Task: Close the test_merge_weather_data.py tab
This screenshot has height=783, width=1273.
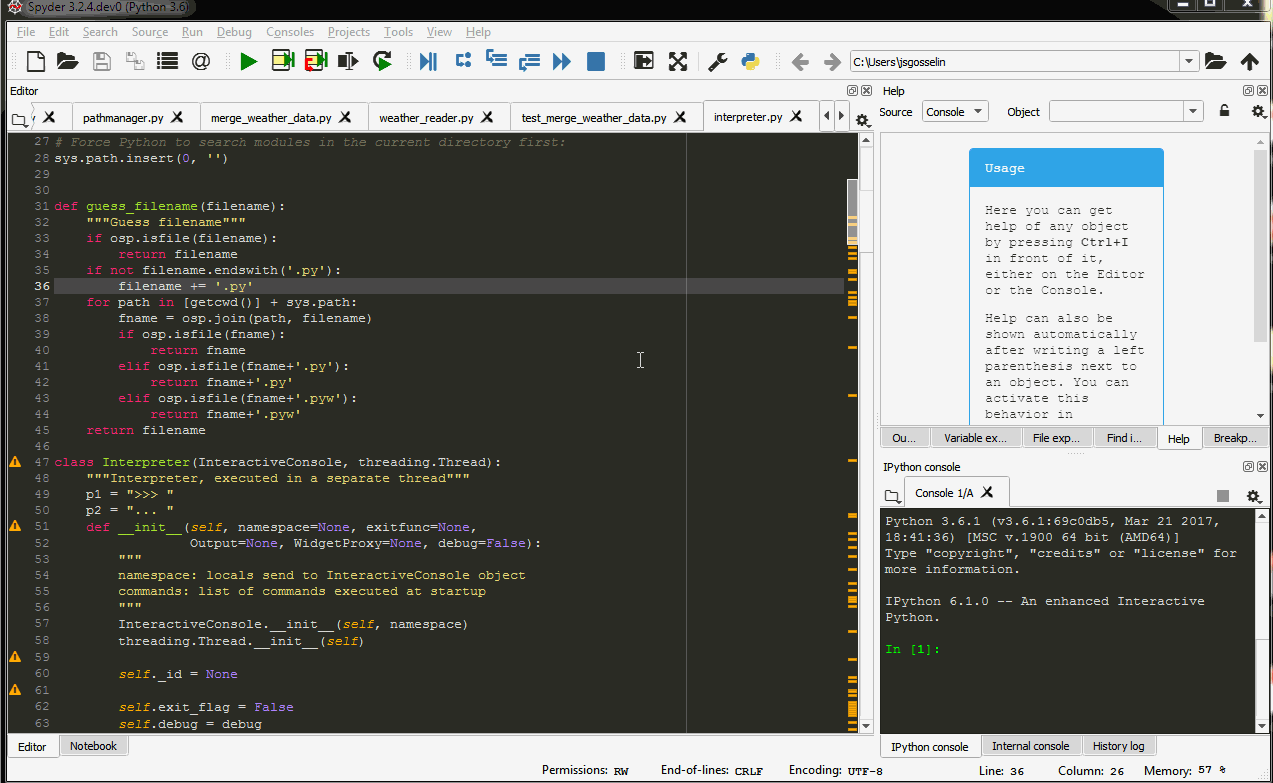Action: point(682,117)
